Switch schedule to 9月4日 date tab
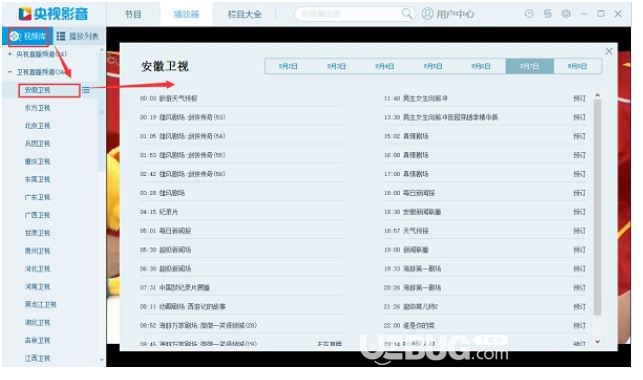This screenshot has height=380, width=643. pos(385,66)
